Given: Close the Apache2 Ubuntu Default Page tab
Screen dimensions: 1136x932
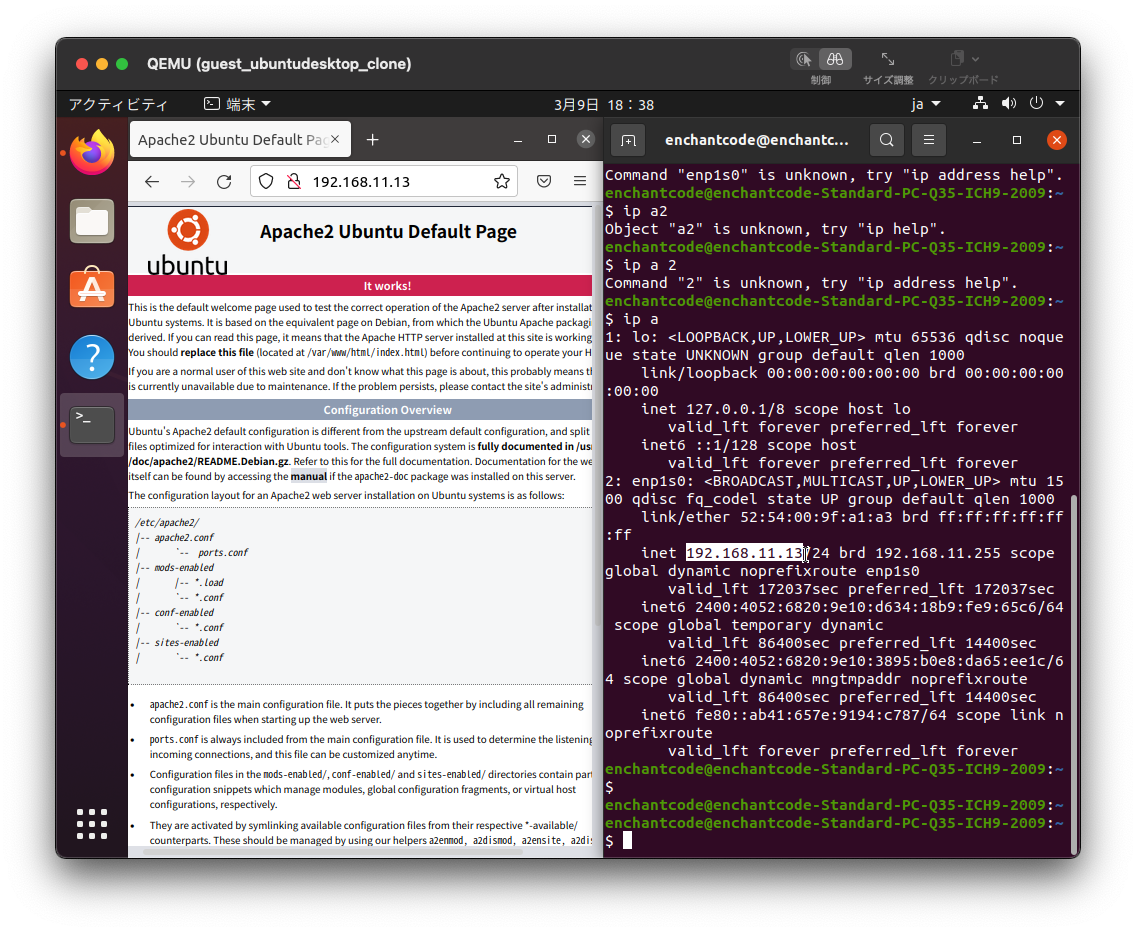Looking at the screenshot, I should pyautogui.click(x=335, y=139).
